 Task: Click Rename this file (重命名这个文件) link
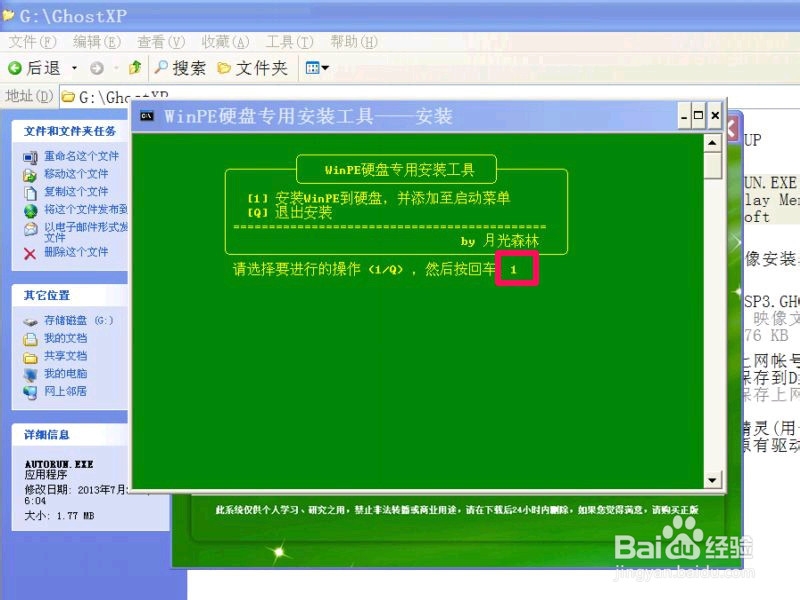[81, 156]
